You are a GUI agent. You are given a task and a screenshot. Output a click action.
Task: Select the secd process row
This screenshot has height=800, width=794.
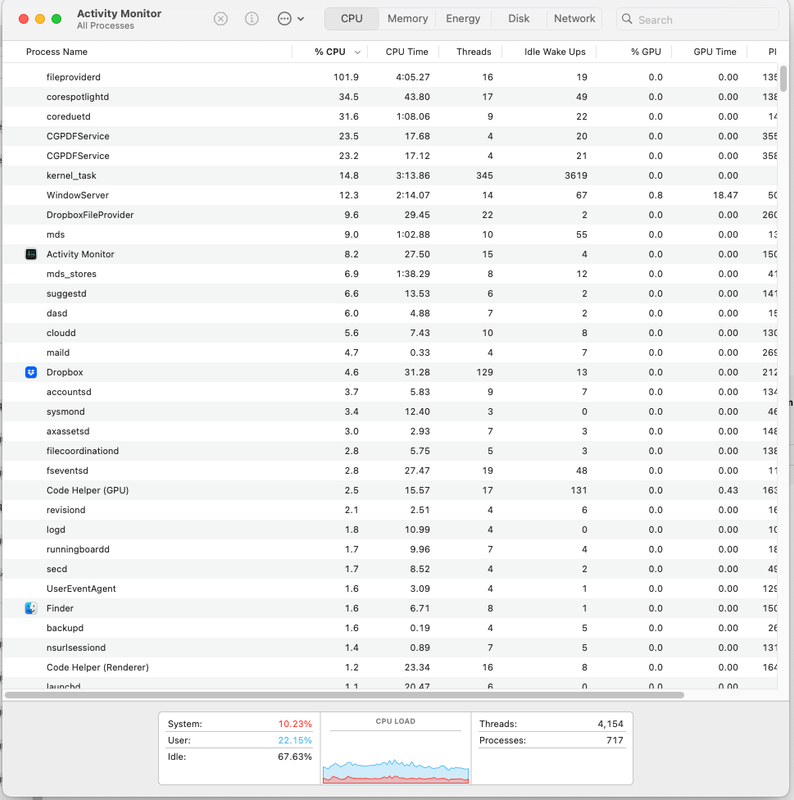tap(390, 569)
